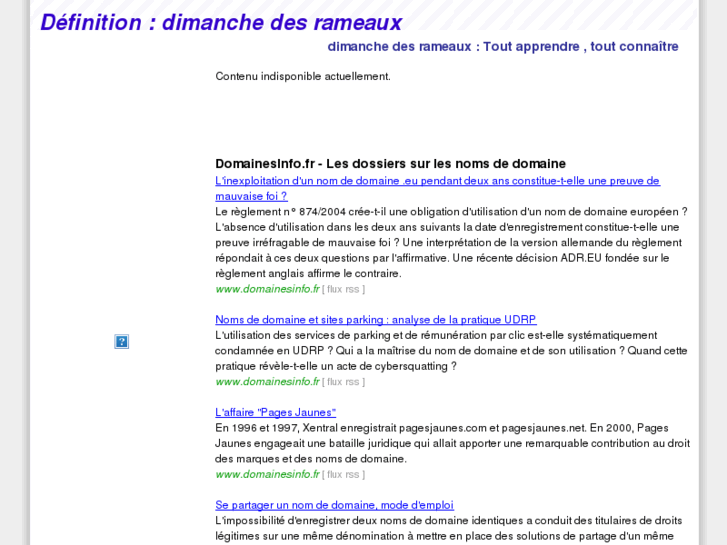
Task: Click the paragraph starting 'En 1996 et 1997, Xentral'
Action: pos(453,443)
